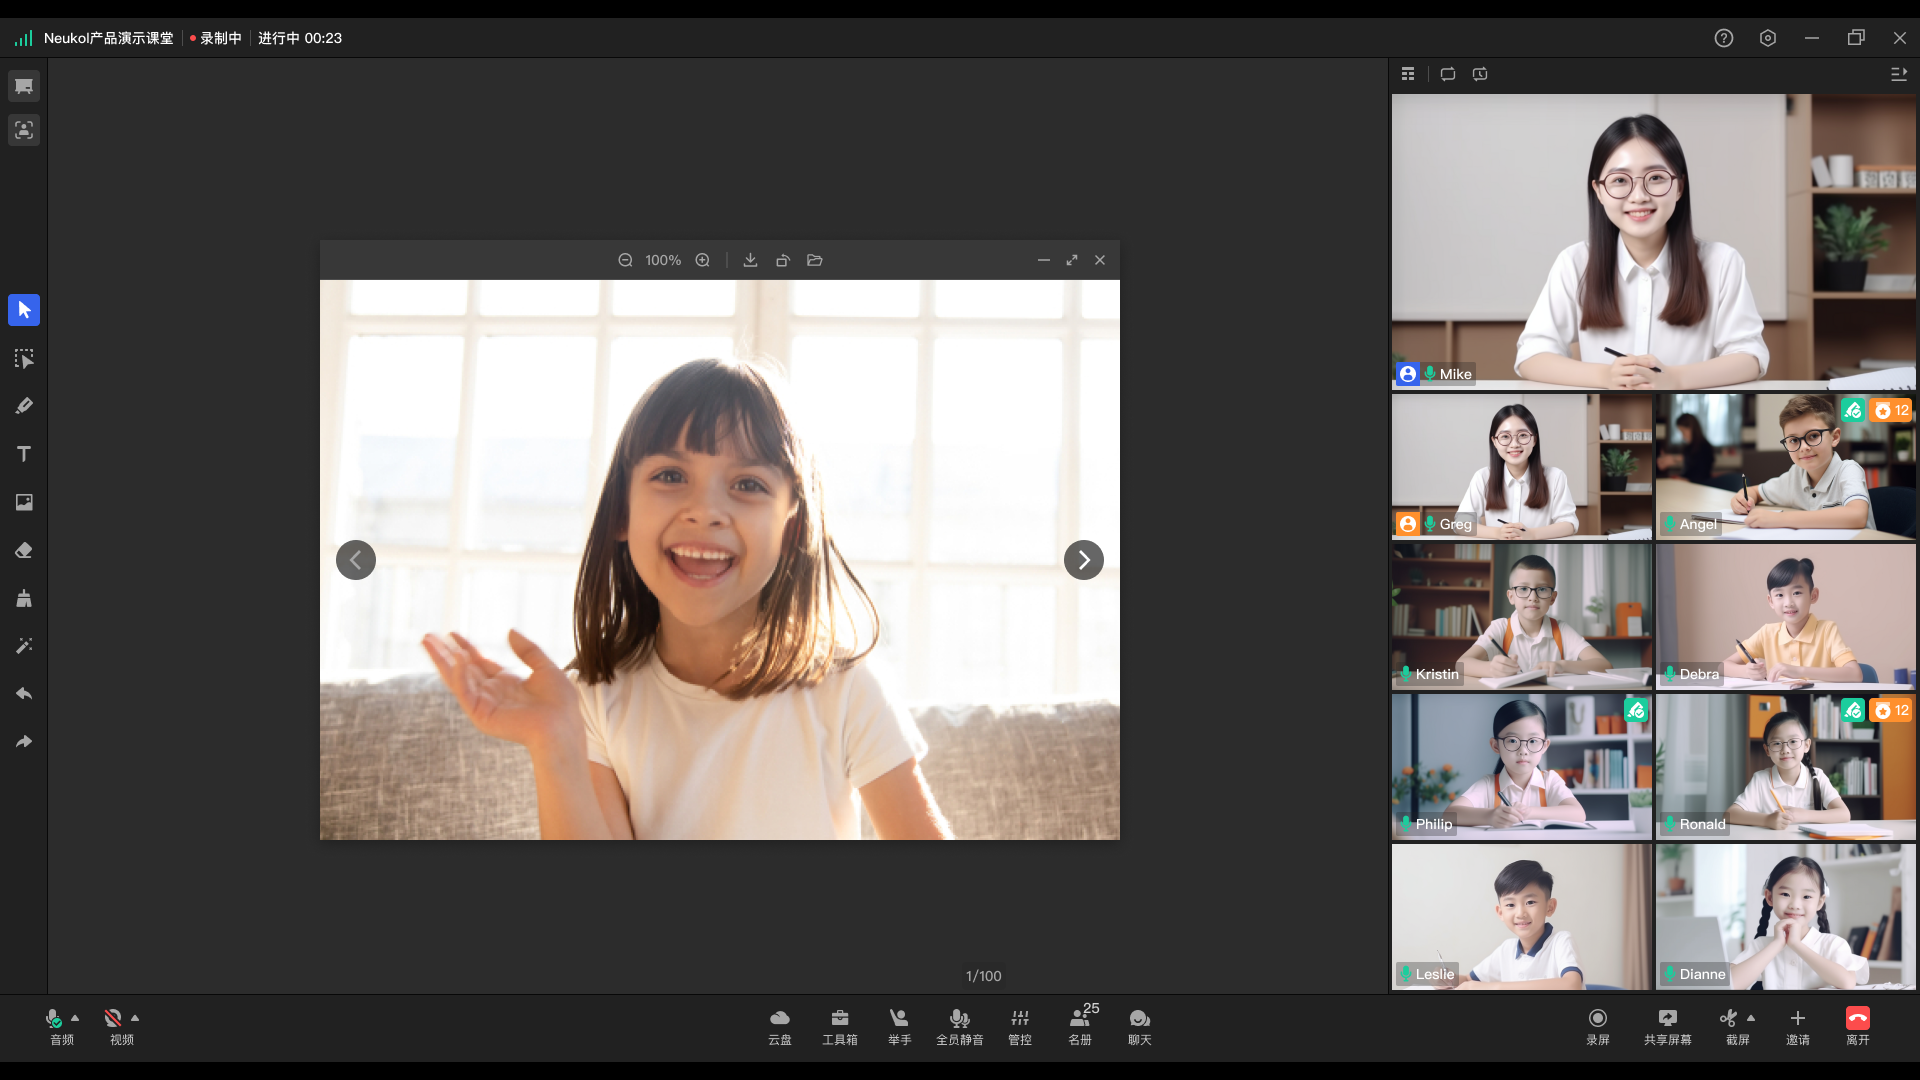Expand screenshot 截屏 options arrow
Image resolution: width=1920 pixels, height=1080 pixels.
click(x=1751, y=1018)
